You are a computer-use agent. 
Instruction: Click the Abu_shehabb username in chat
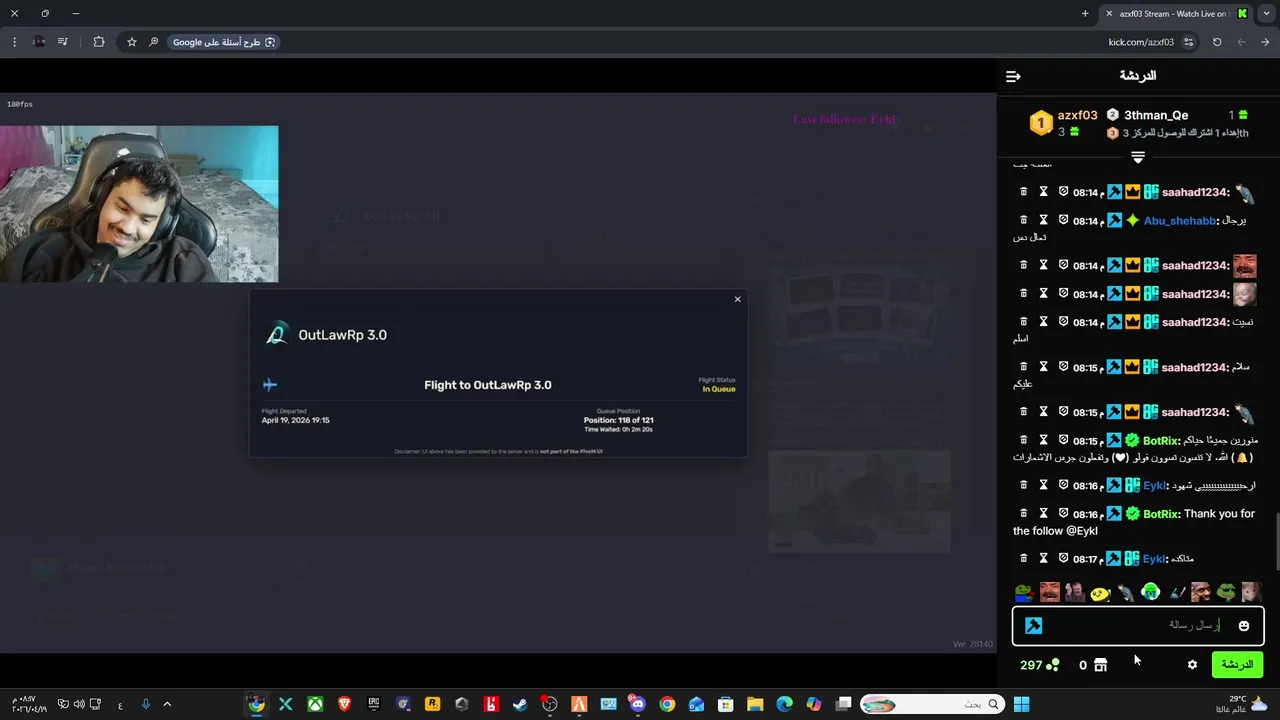pyautogui.click(x=1179, y=221)
